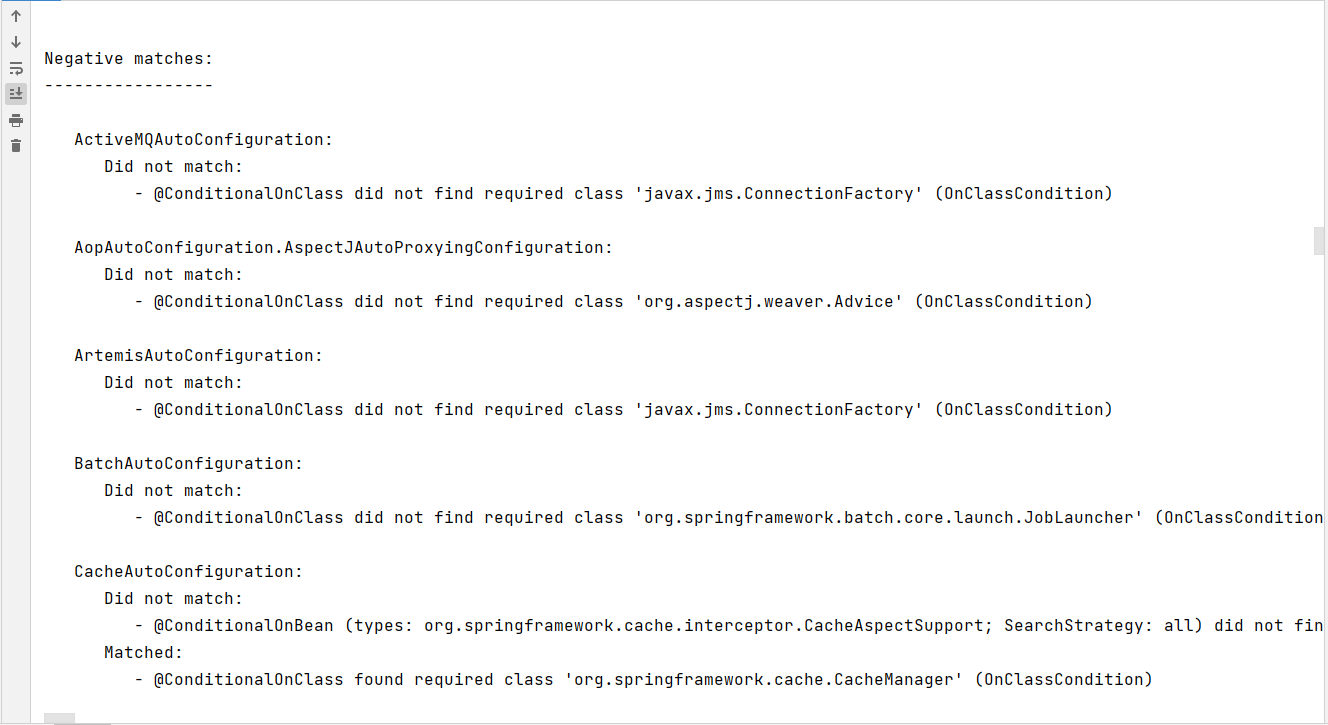Click the ArtemisAutoConfiguration line
The width and height of the screenshot is (1328, 725).
(x=198, y=356)
